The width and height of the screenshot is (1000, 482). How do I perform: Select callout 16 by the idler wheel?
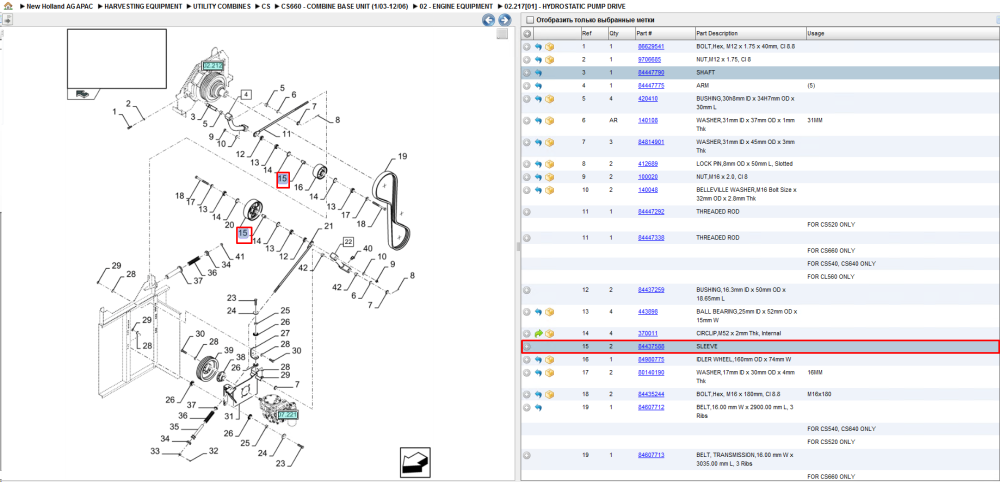click(x=298, y=188)
